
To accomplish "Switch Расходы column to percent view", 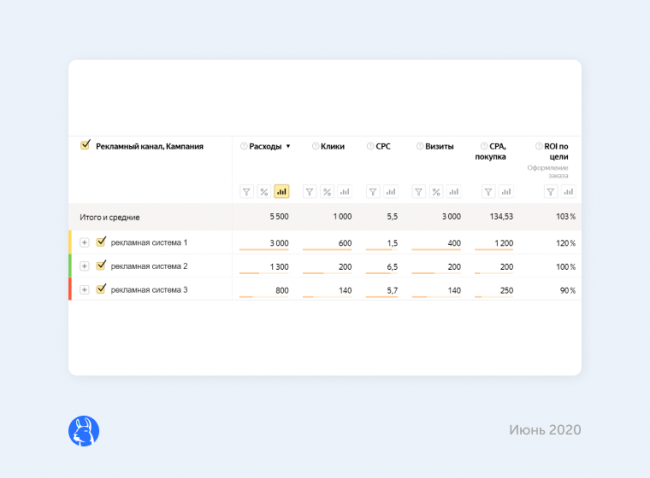I will [x=264, y=192].
